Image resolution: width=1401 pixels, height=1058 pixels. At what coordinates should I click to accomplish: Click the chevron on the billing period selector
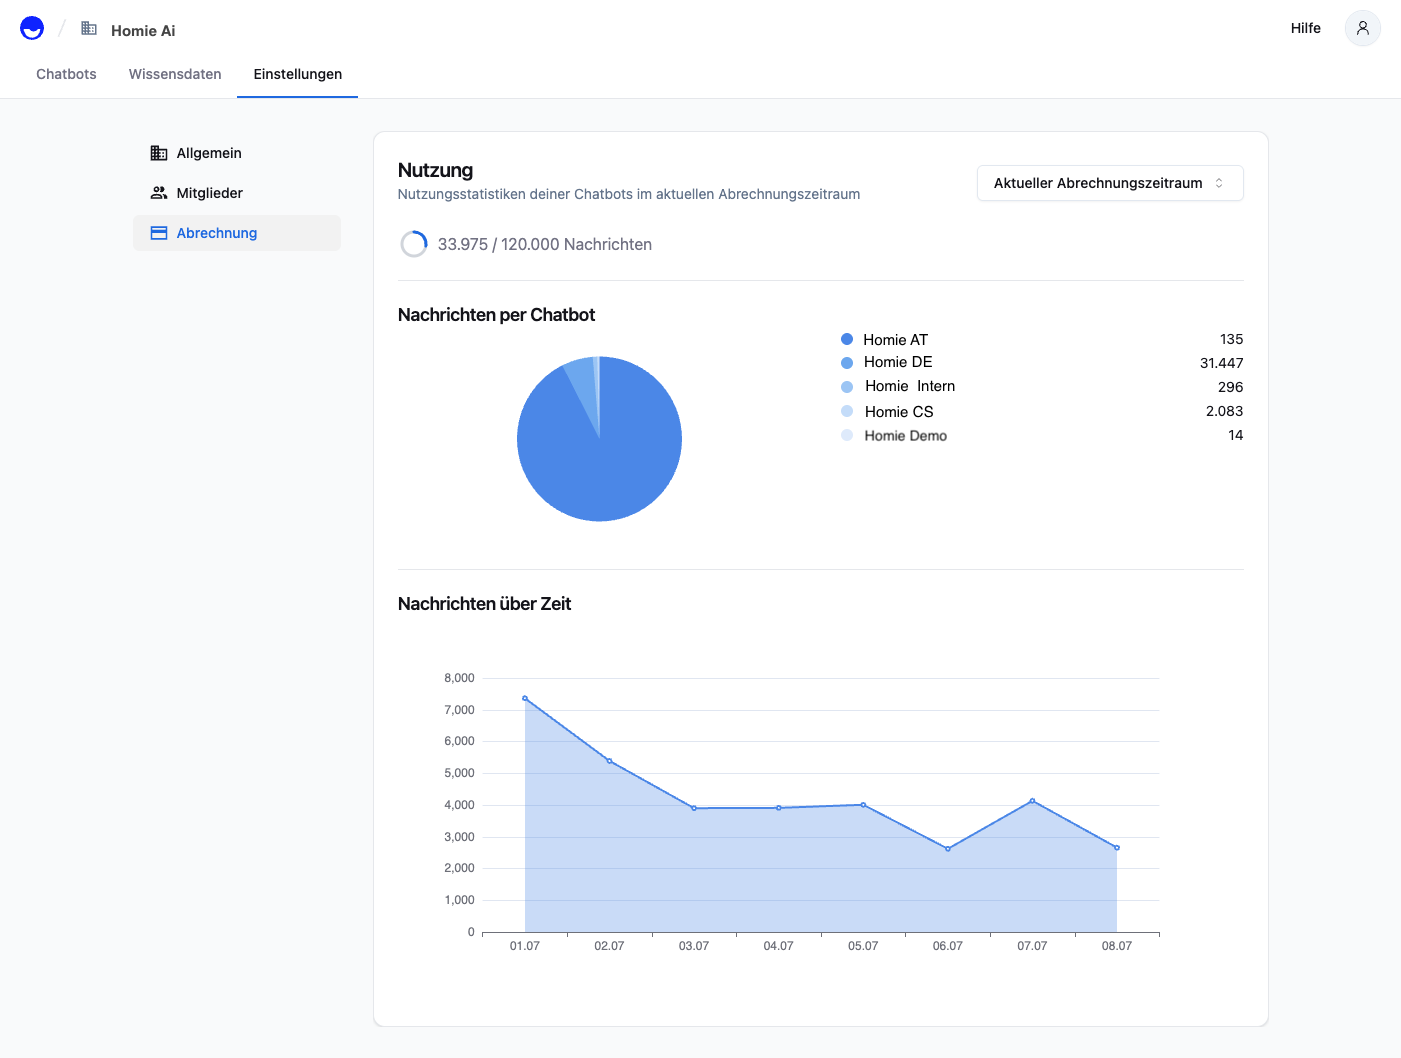(1219, 183)
